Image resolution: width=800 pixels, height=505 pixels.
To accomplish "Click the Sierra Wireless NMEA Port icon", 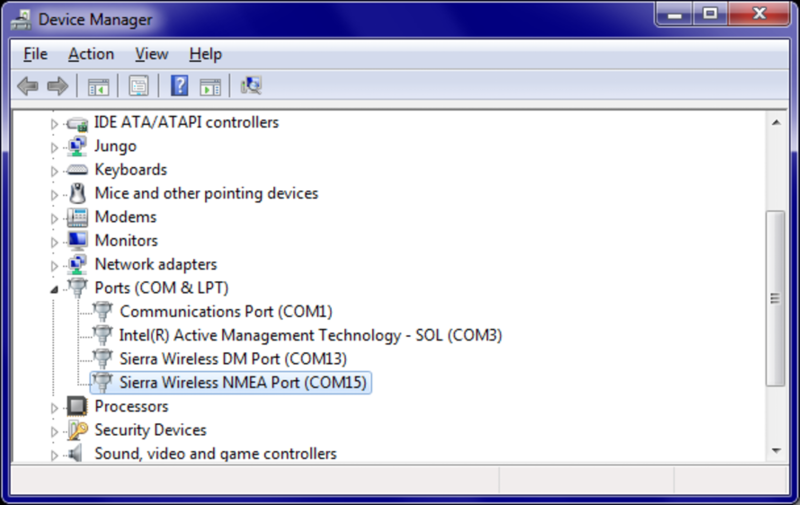I will 102,383.
